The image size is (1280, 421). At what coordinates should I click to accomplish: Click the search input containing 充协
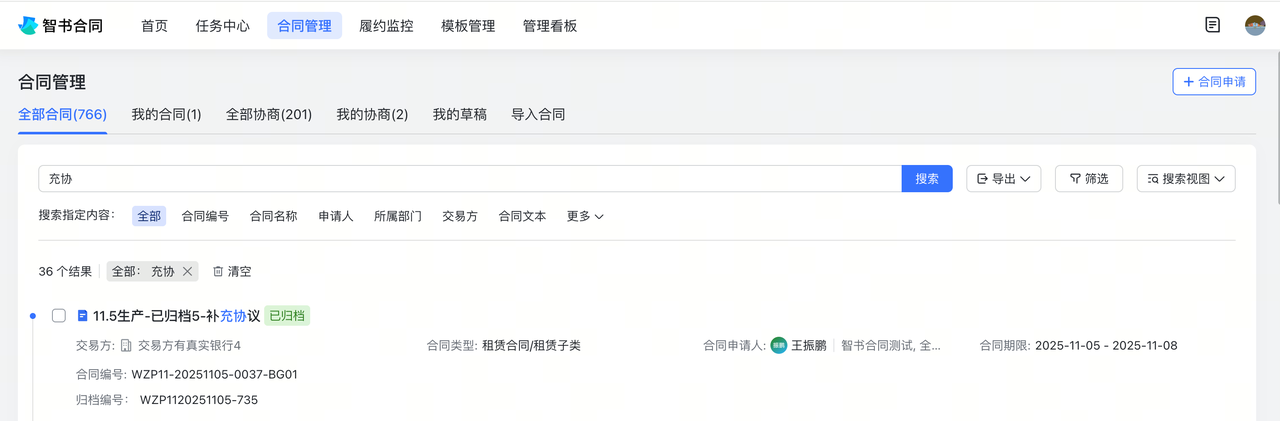(470, 179)
